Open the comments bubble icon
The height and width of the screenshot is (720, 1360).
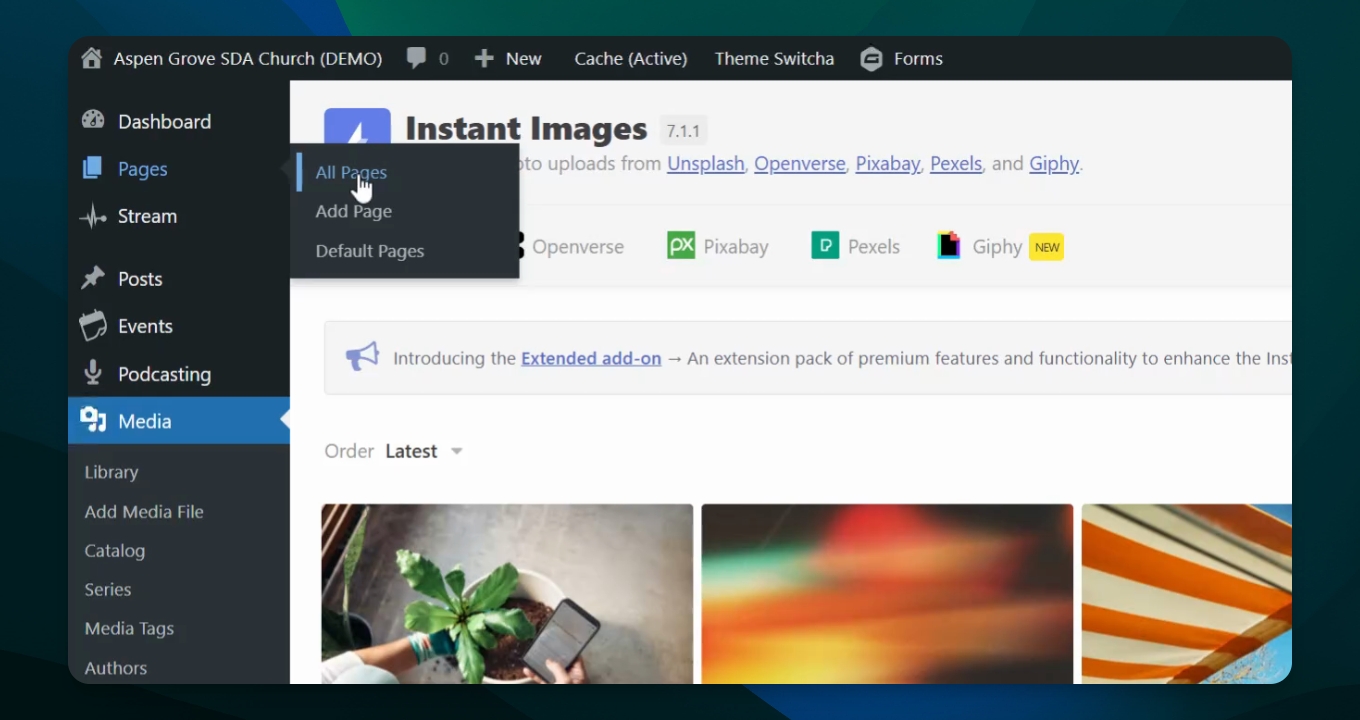[416, 58]
